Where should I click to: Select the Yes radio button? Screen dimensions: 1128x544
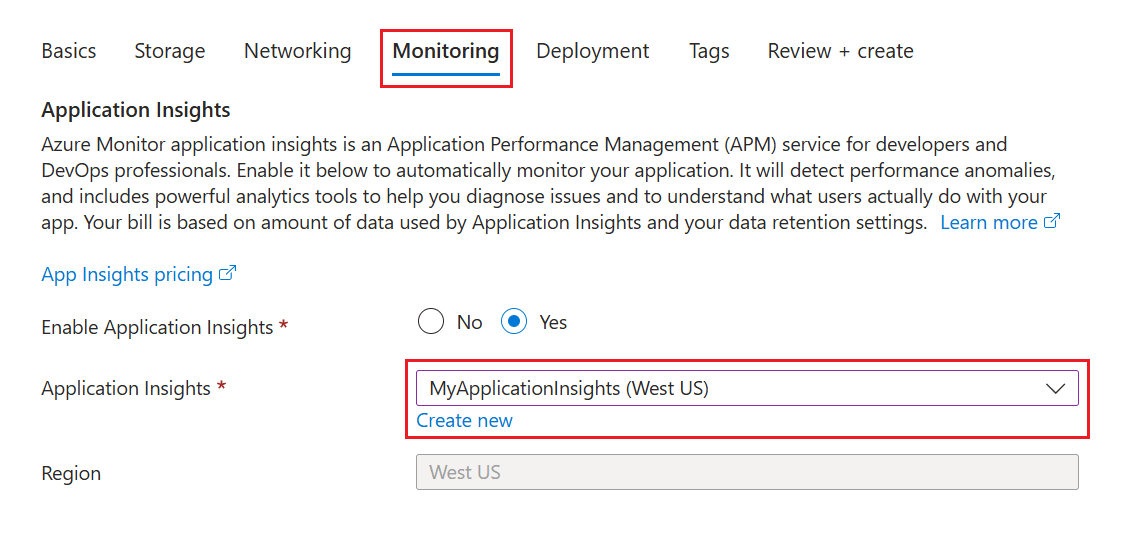tap(514, 322)
